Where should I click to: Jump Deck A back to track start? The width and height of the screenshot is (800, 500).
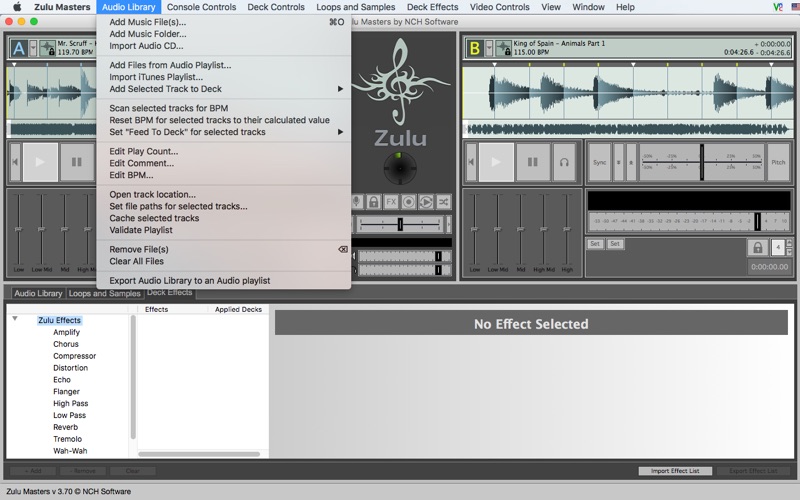pyautogui.click(x=15, y=162)
